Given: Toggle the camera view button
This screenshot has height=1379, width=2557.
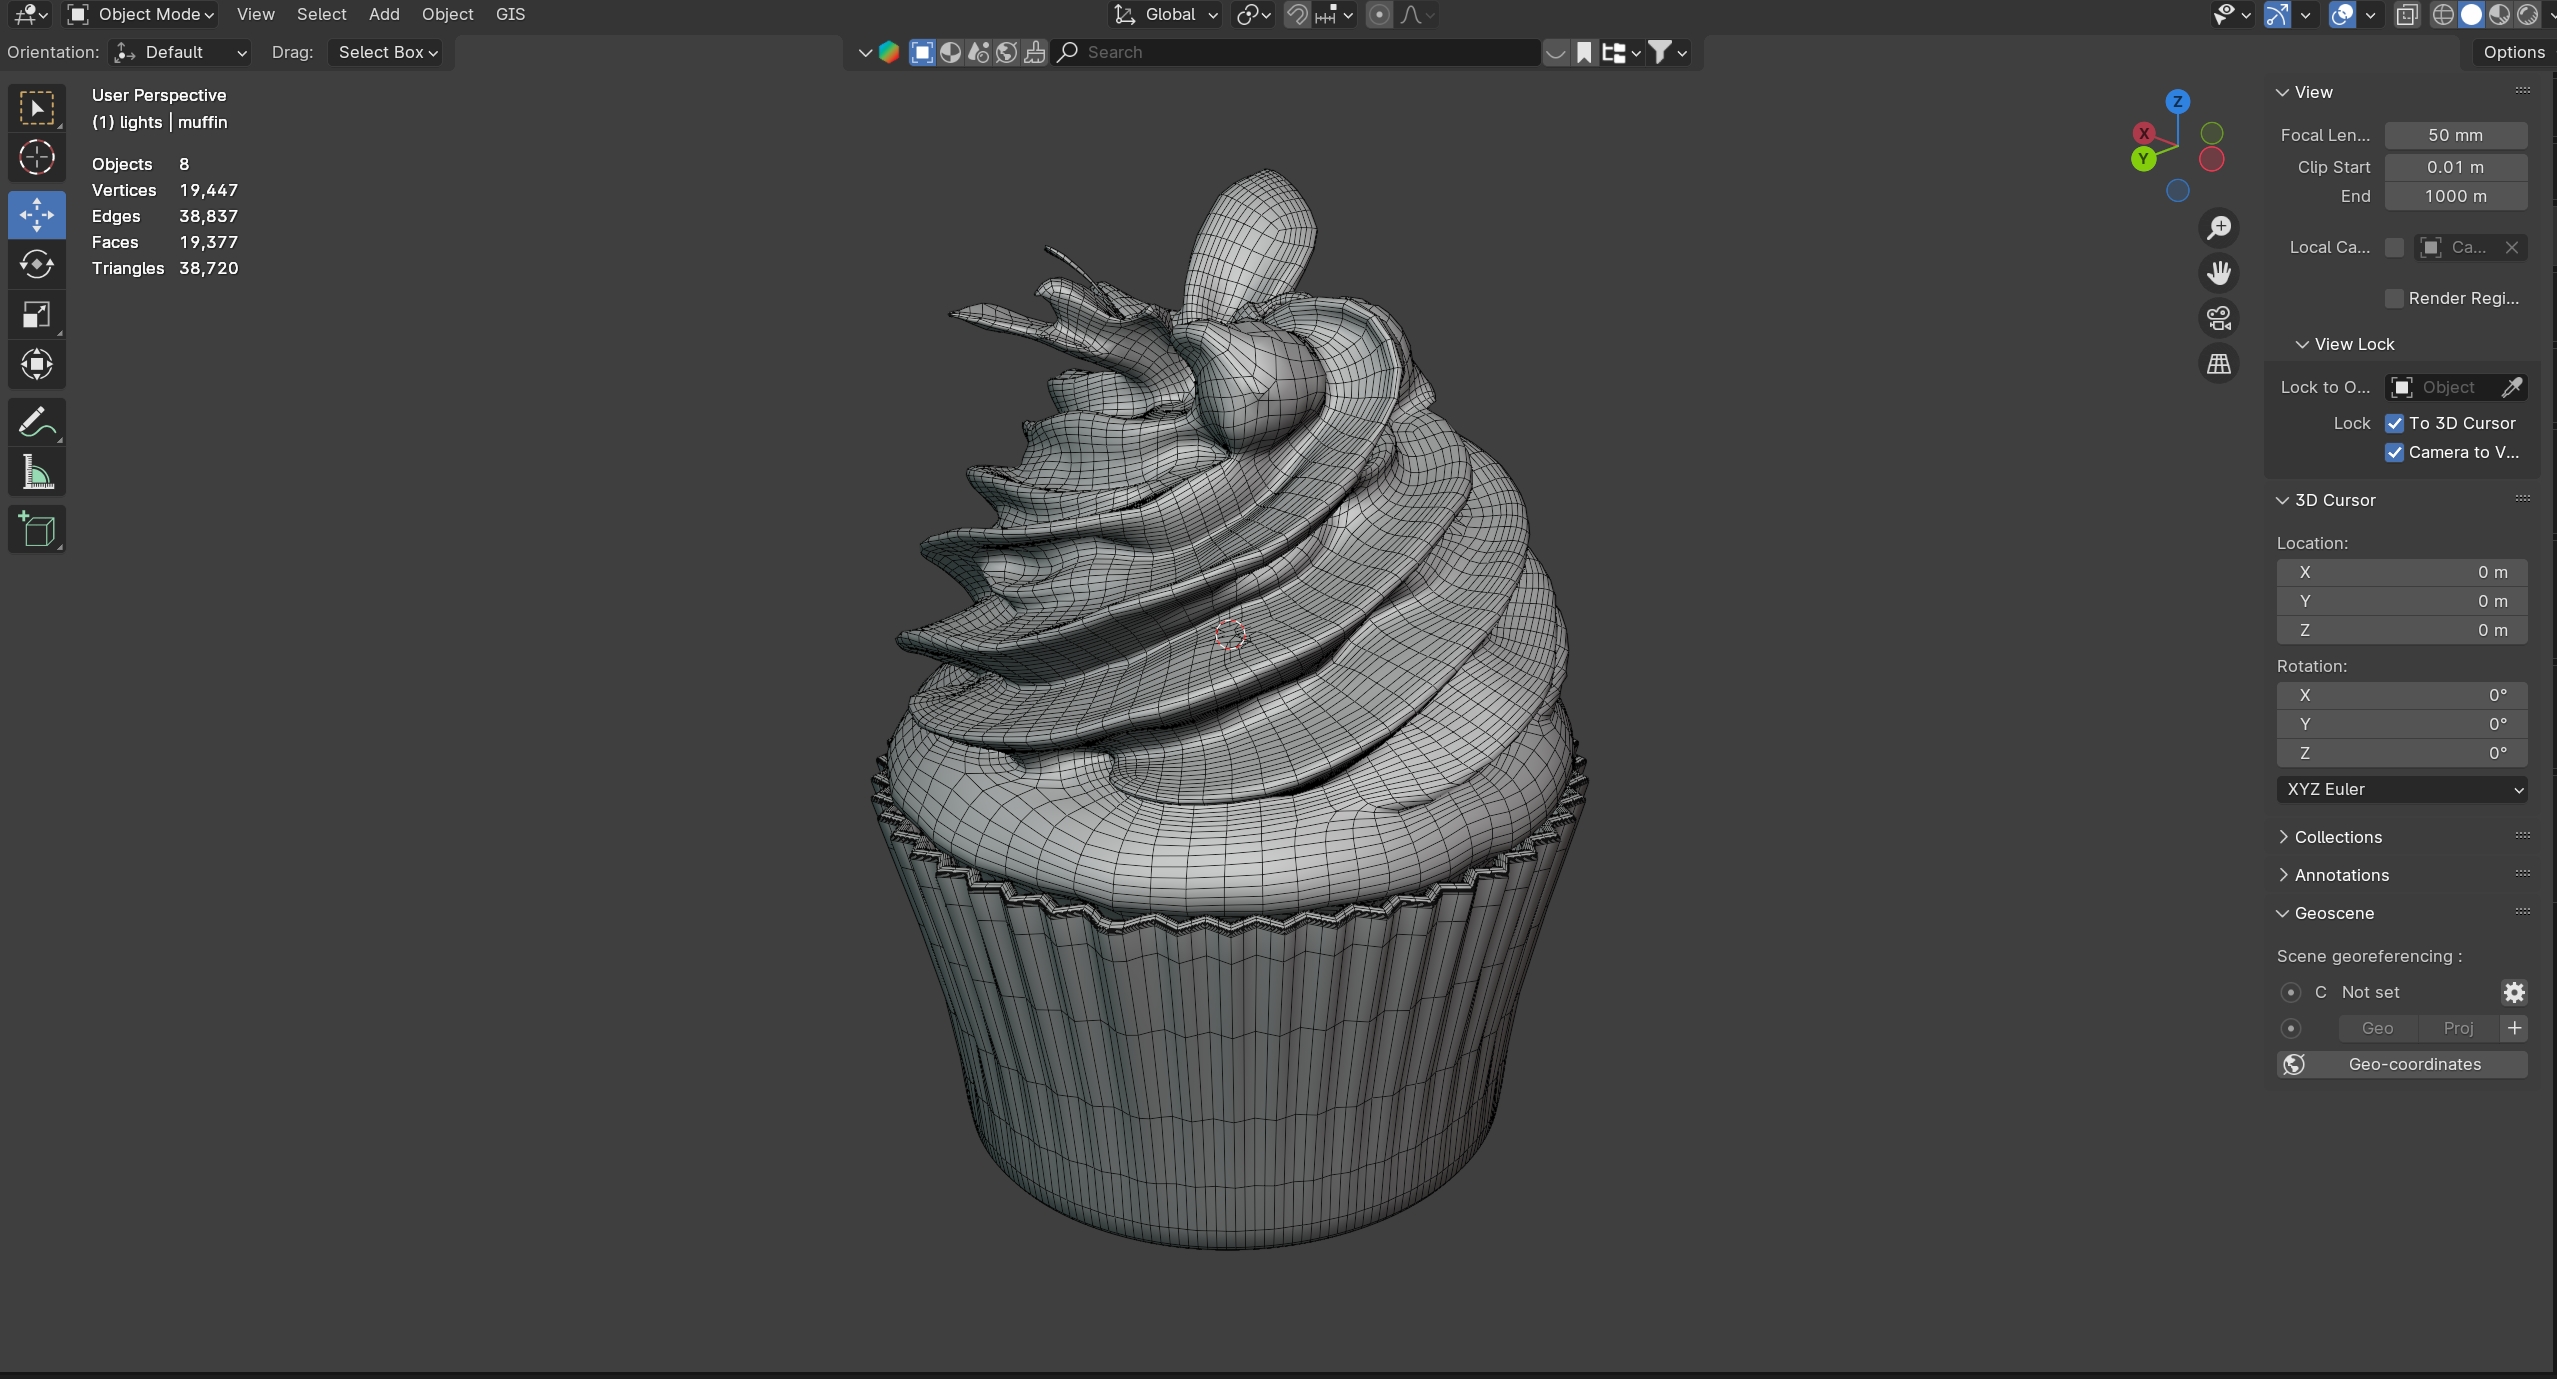Looking at the screenshot, I should tap(2219, 319).
